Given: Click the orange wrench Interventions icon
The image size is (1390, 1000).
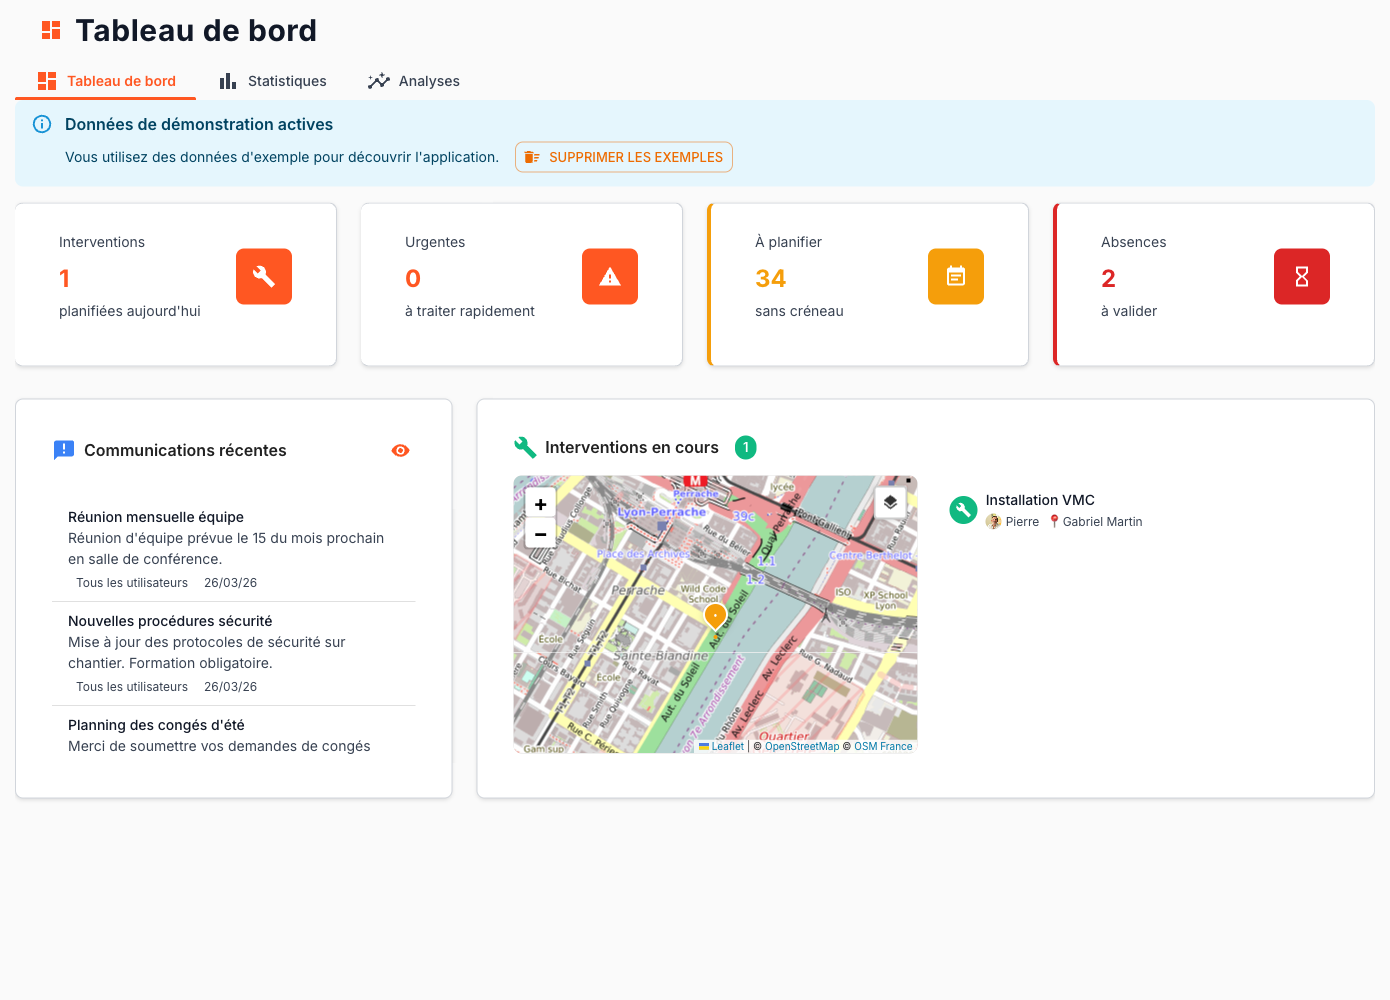Looking at the screenshot, I should pos(264,277).
